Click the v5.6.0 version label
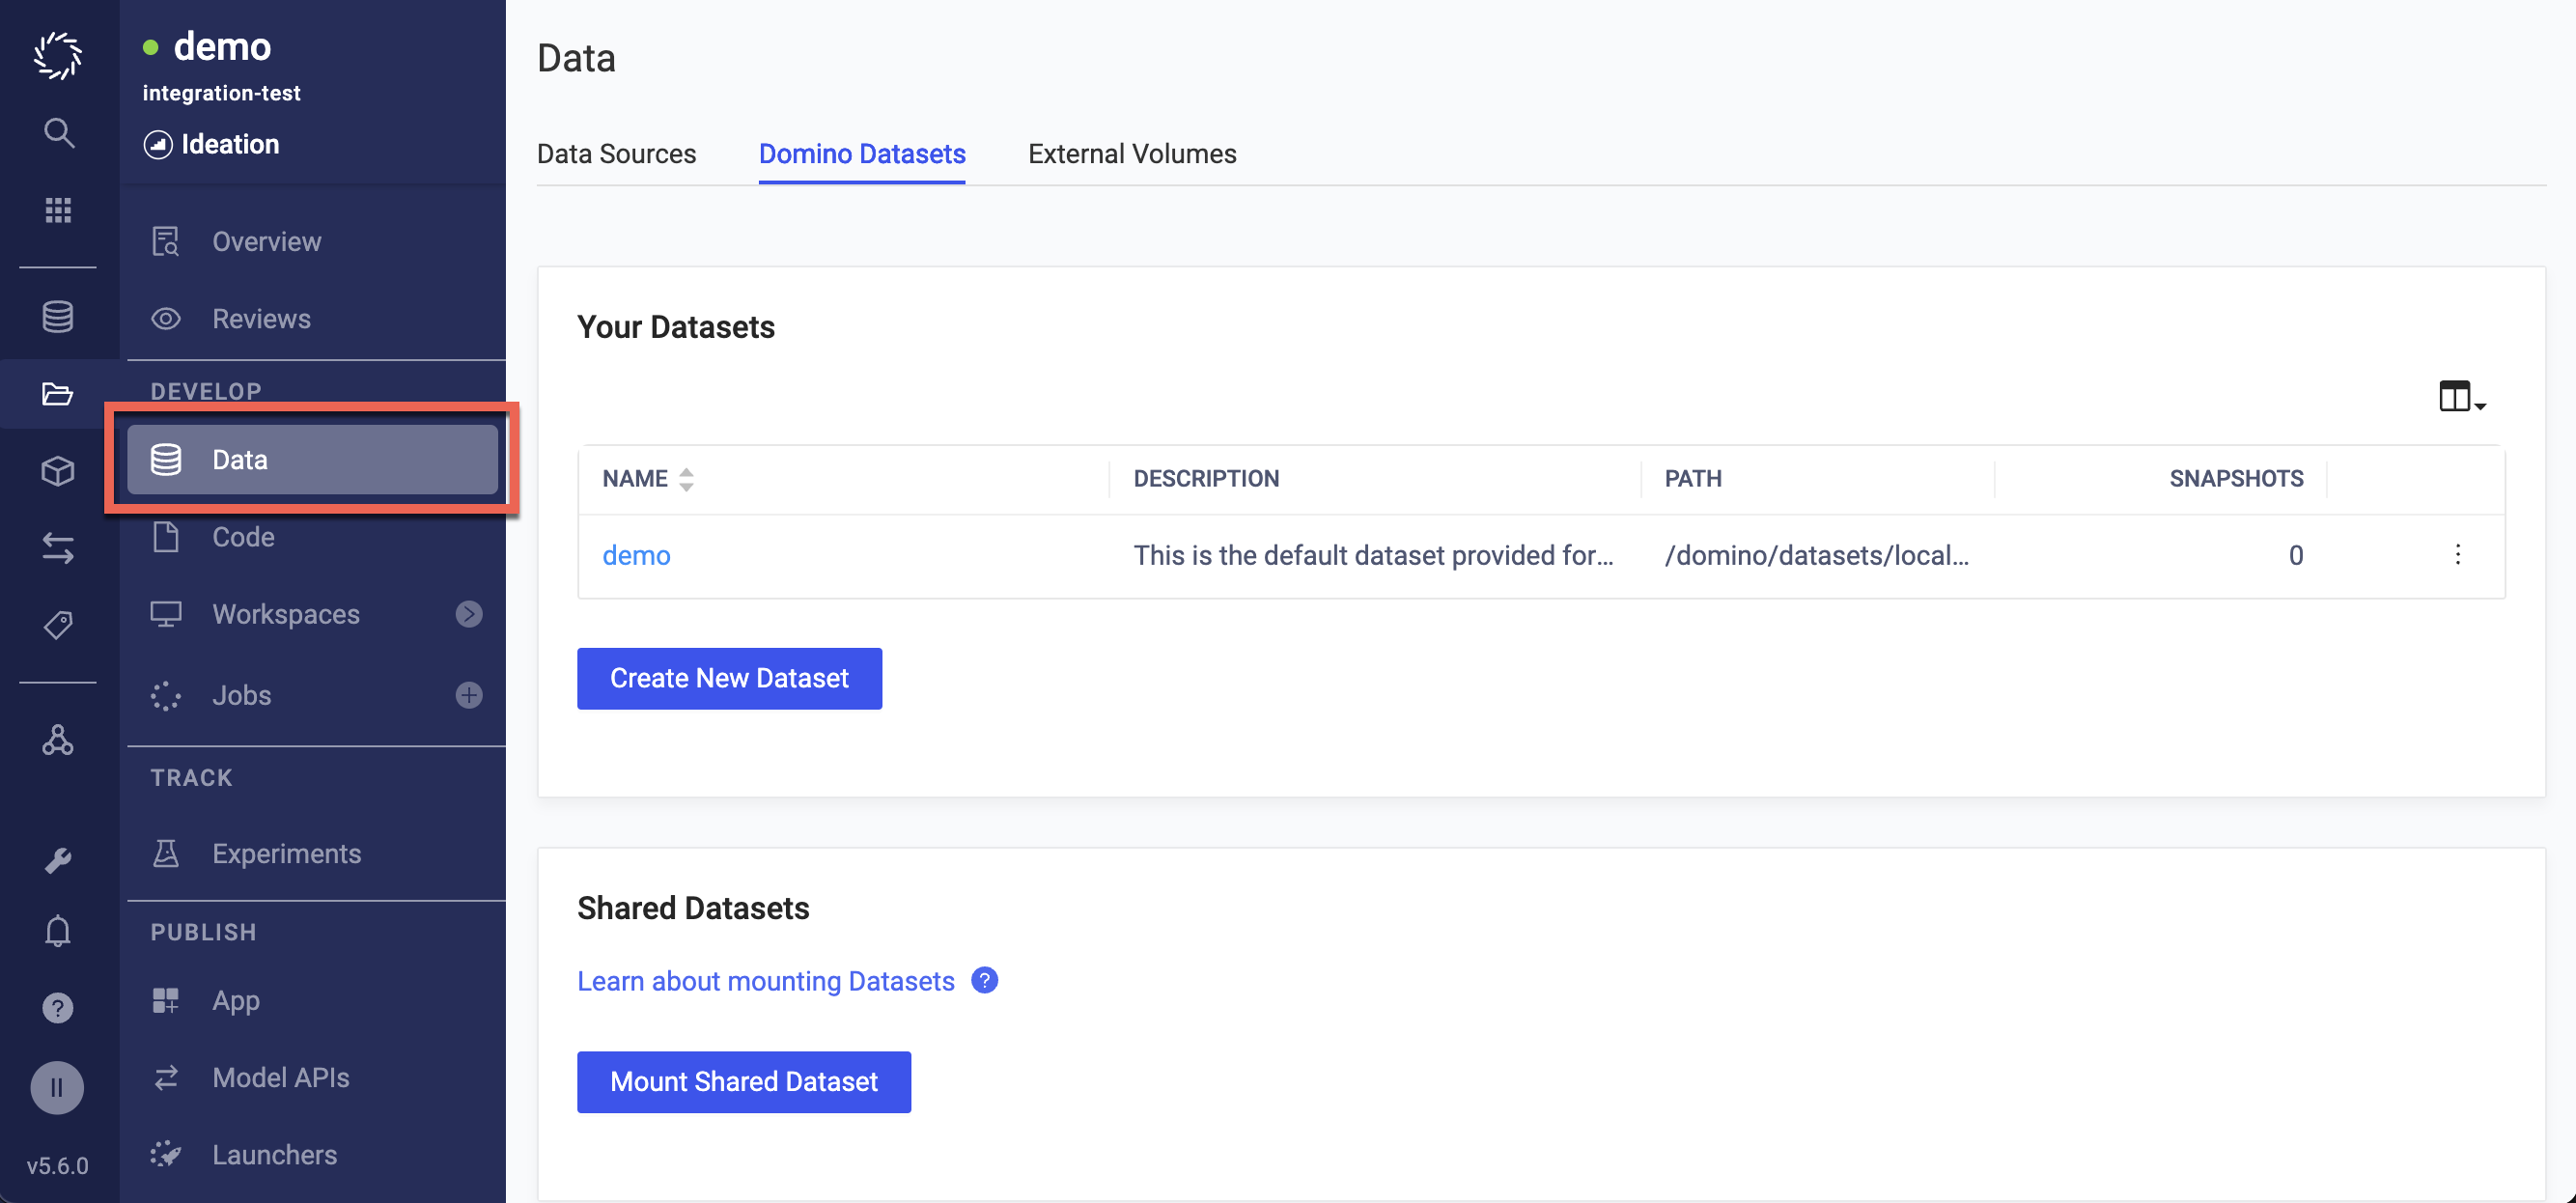Image resolution: width=2576 pixels, height=1203 pixels. coord(57,1166)
